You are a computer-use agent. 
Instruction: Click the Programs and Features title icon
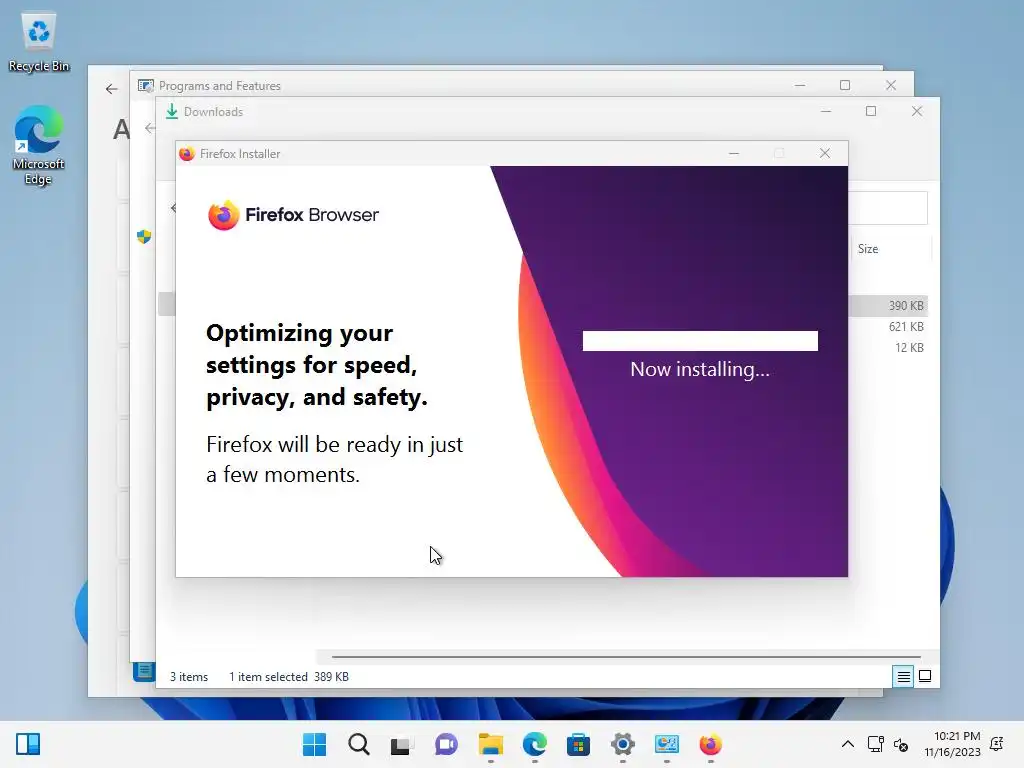(x=146, y=86)
